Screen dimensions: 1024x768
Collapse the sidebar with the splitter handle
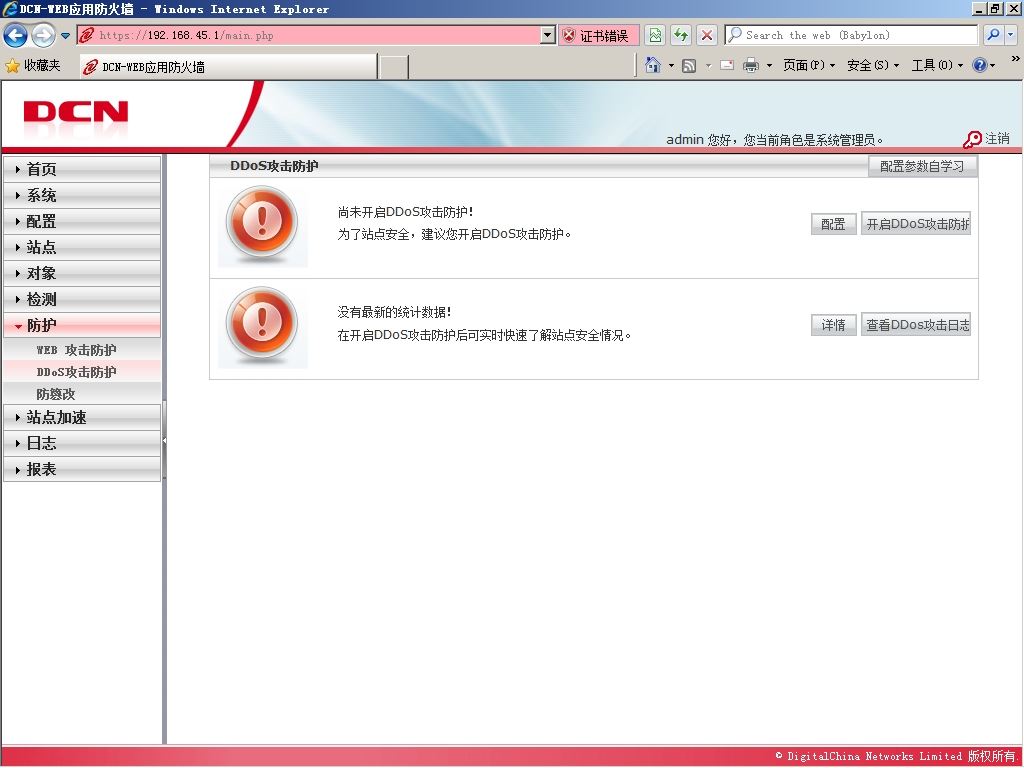(x=165, y=441)
